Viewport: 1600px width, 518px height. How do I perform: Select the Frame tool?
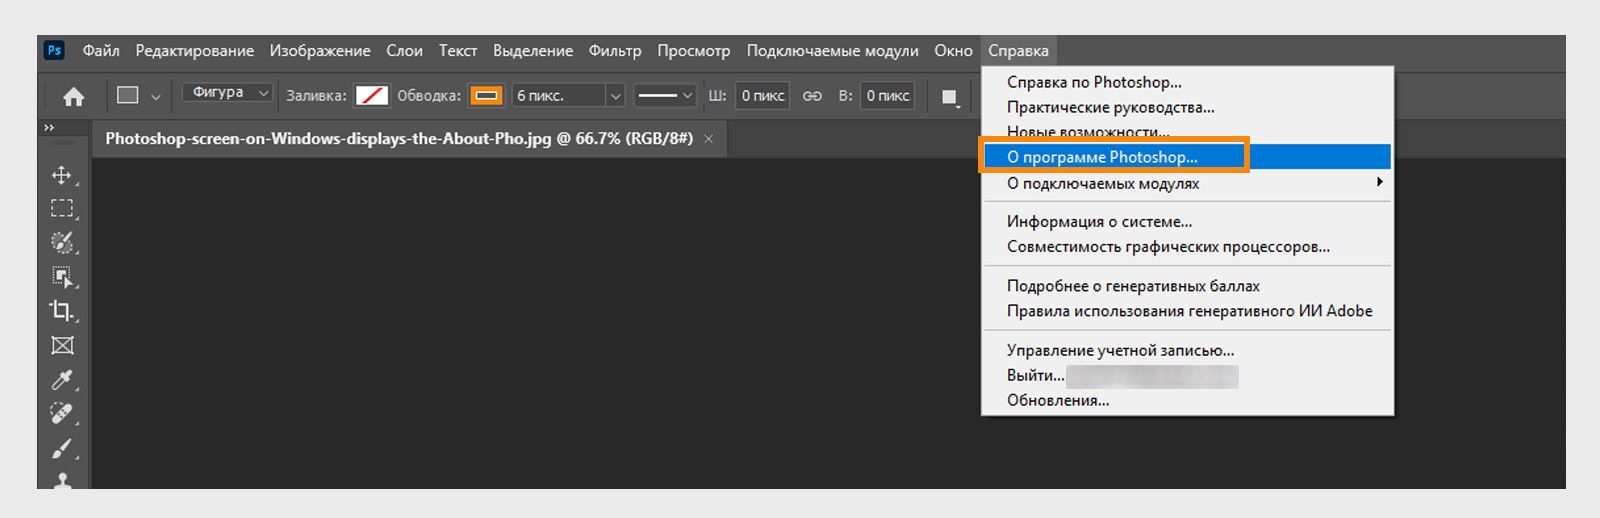click(62, 345)
